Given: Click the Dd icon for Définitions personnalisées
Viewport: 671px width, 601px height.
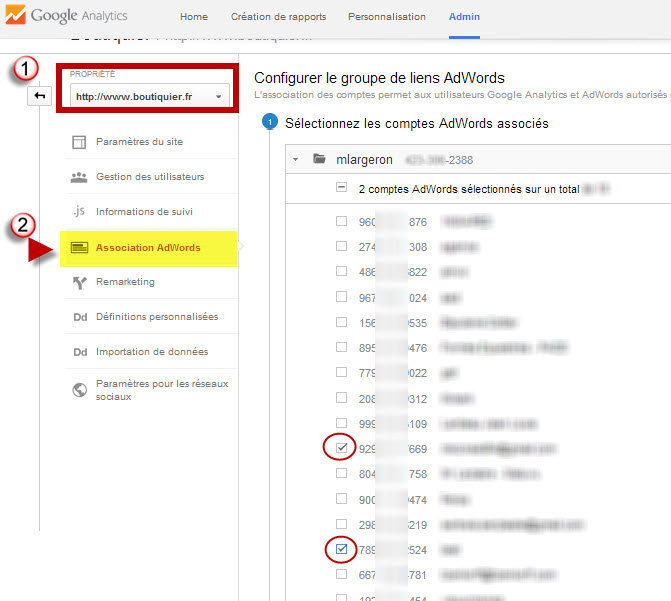Looking at the screenshot, I should [80, 317].
